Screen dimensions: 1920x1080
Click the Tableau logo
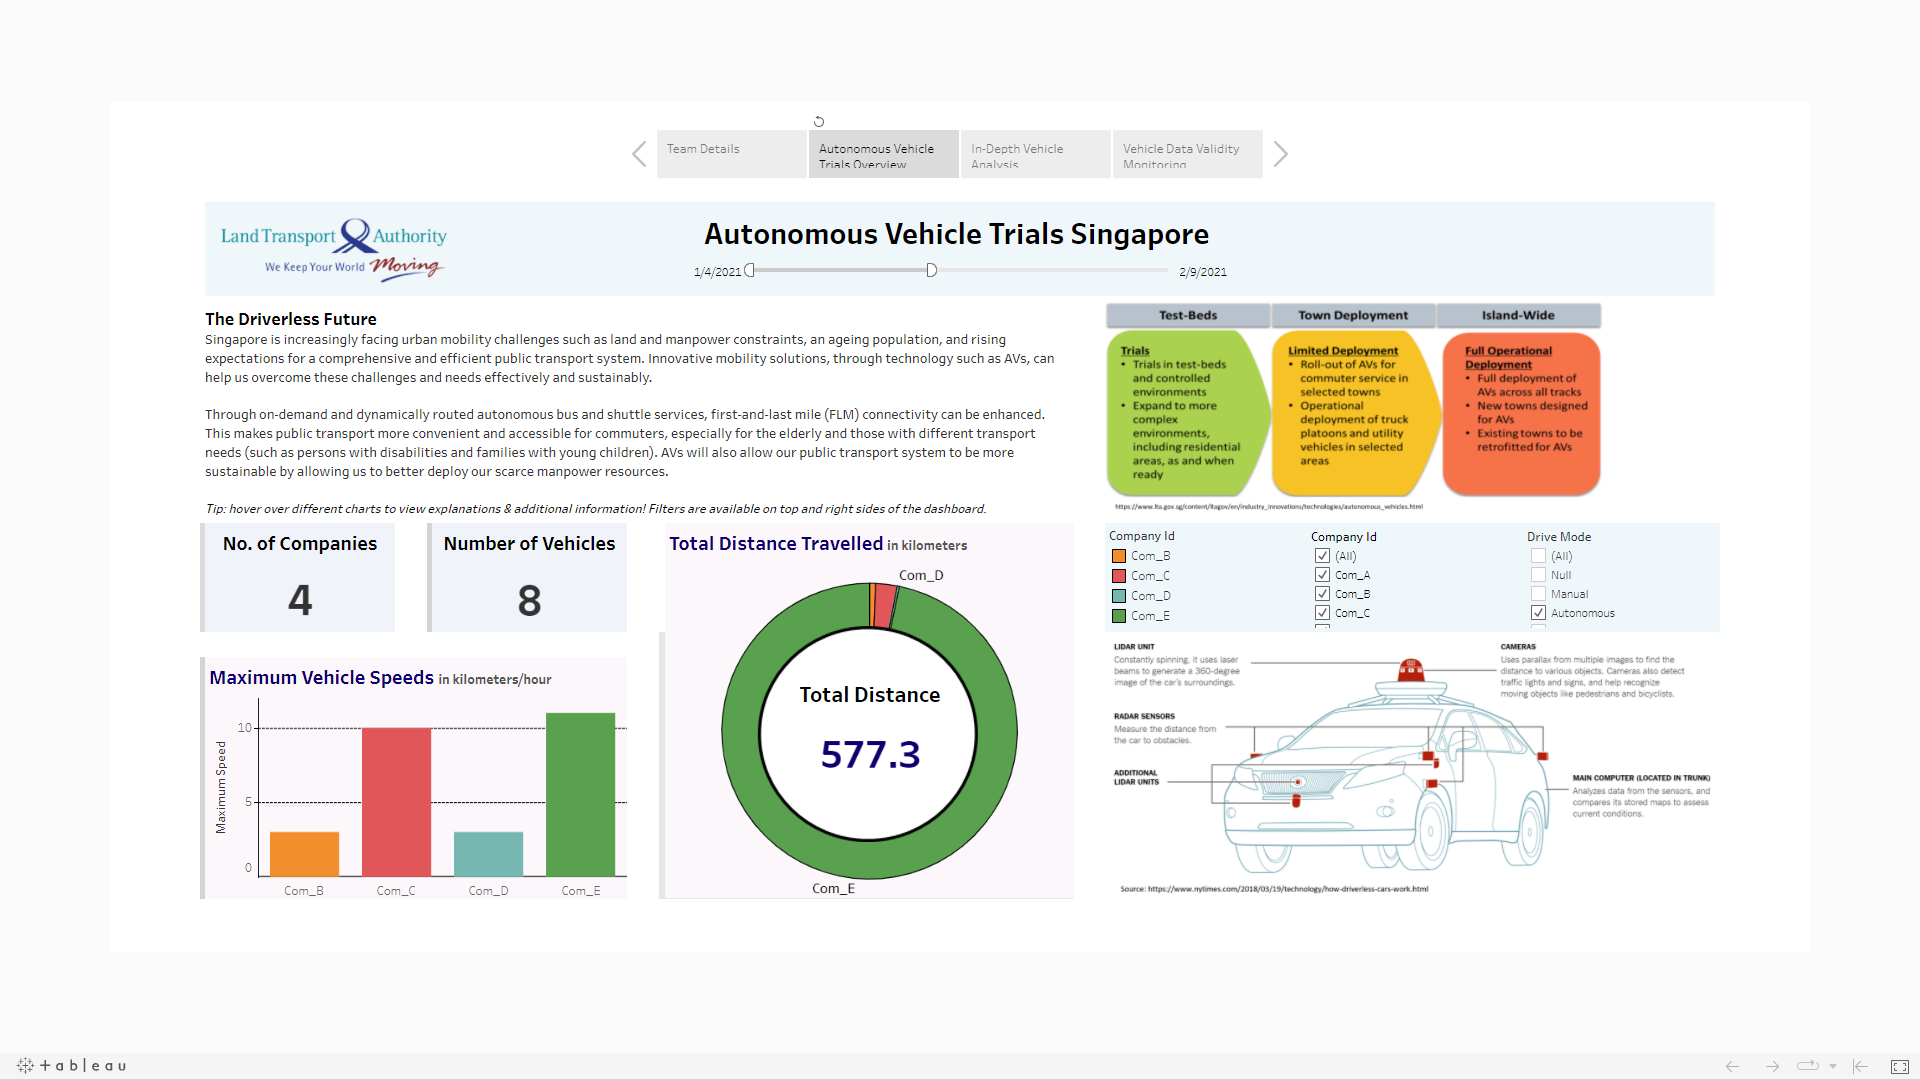72,1066
